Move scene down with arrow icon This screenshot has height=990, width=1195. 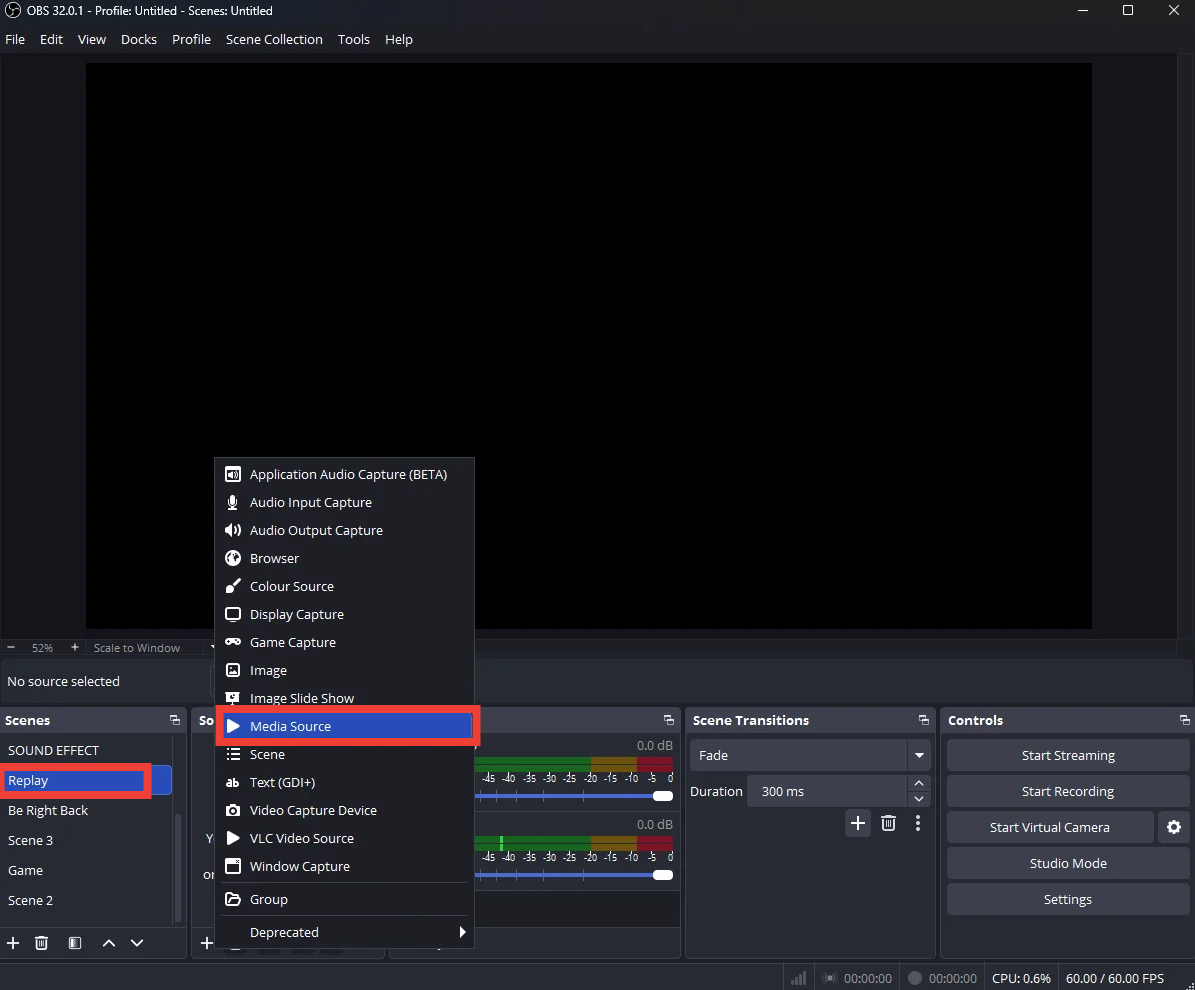137,943
